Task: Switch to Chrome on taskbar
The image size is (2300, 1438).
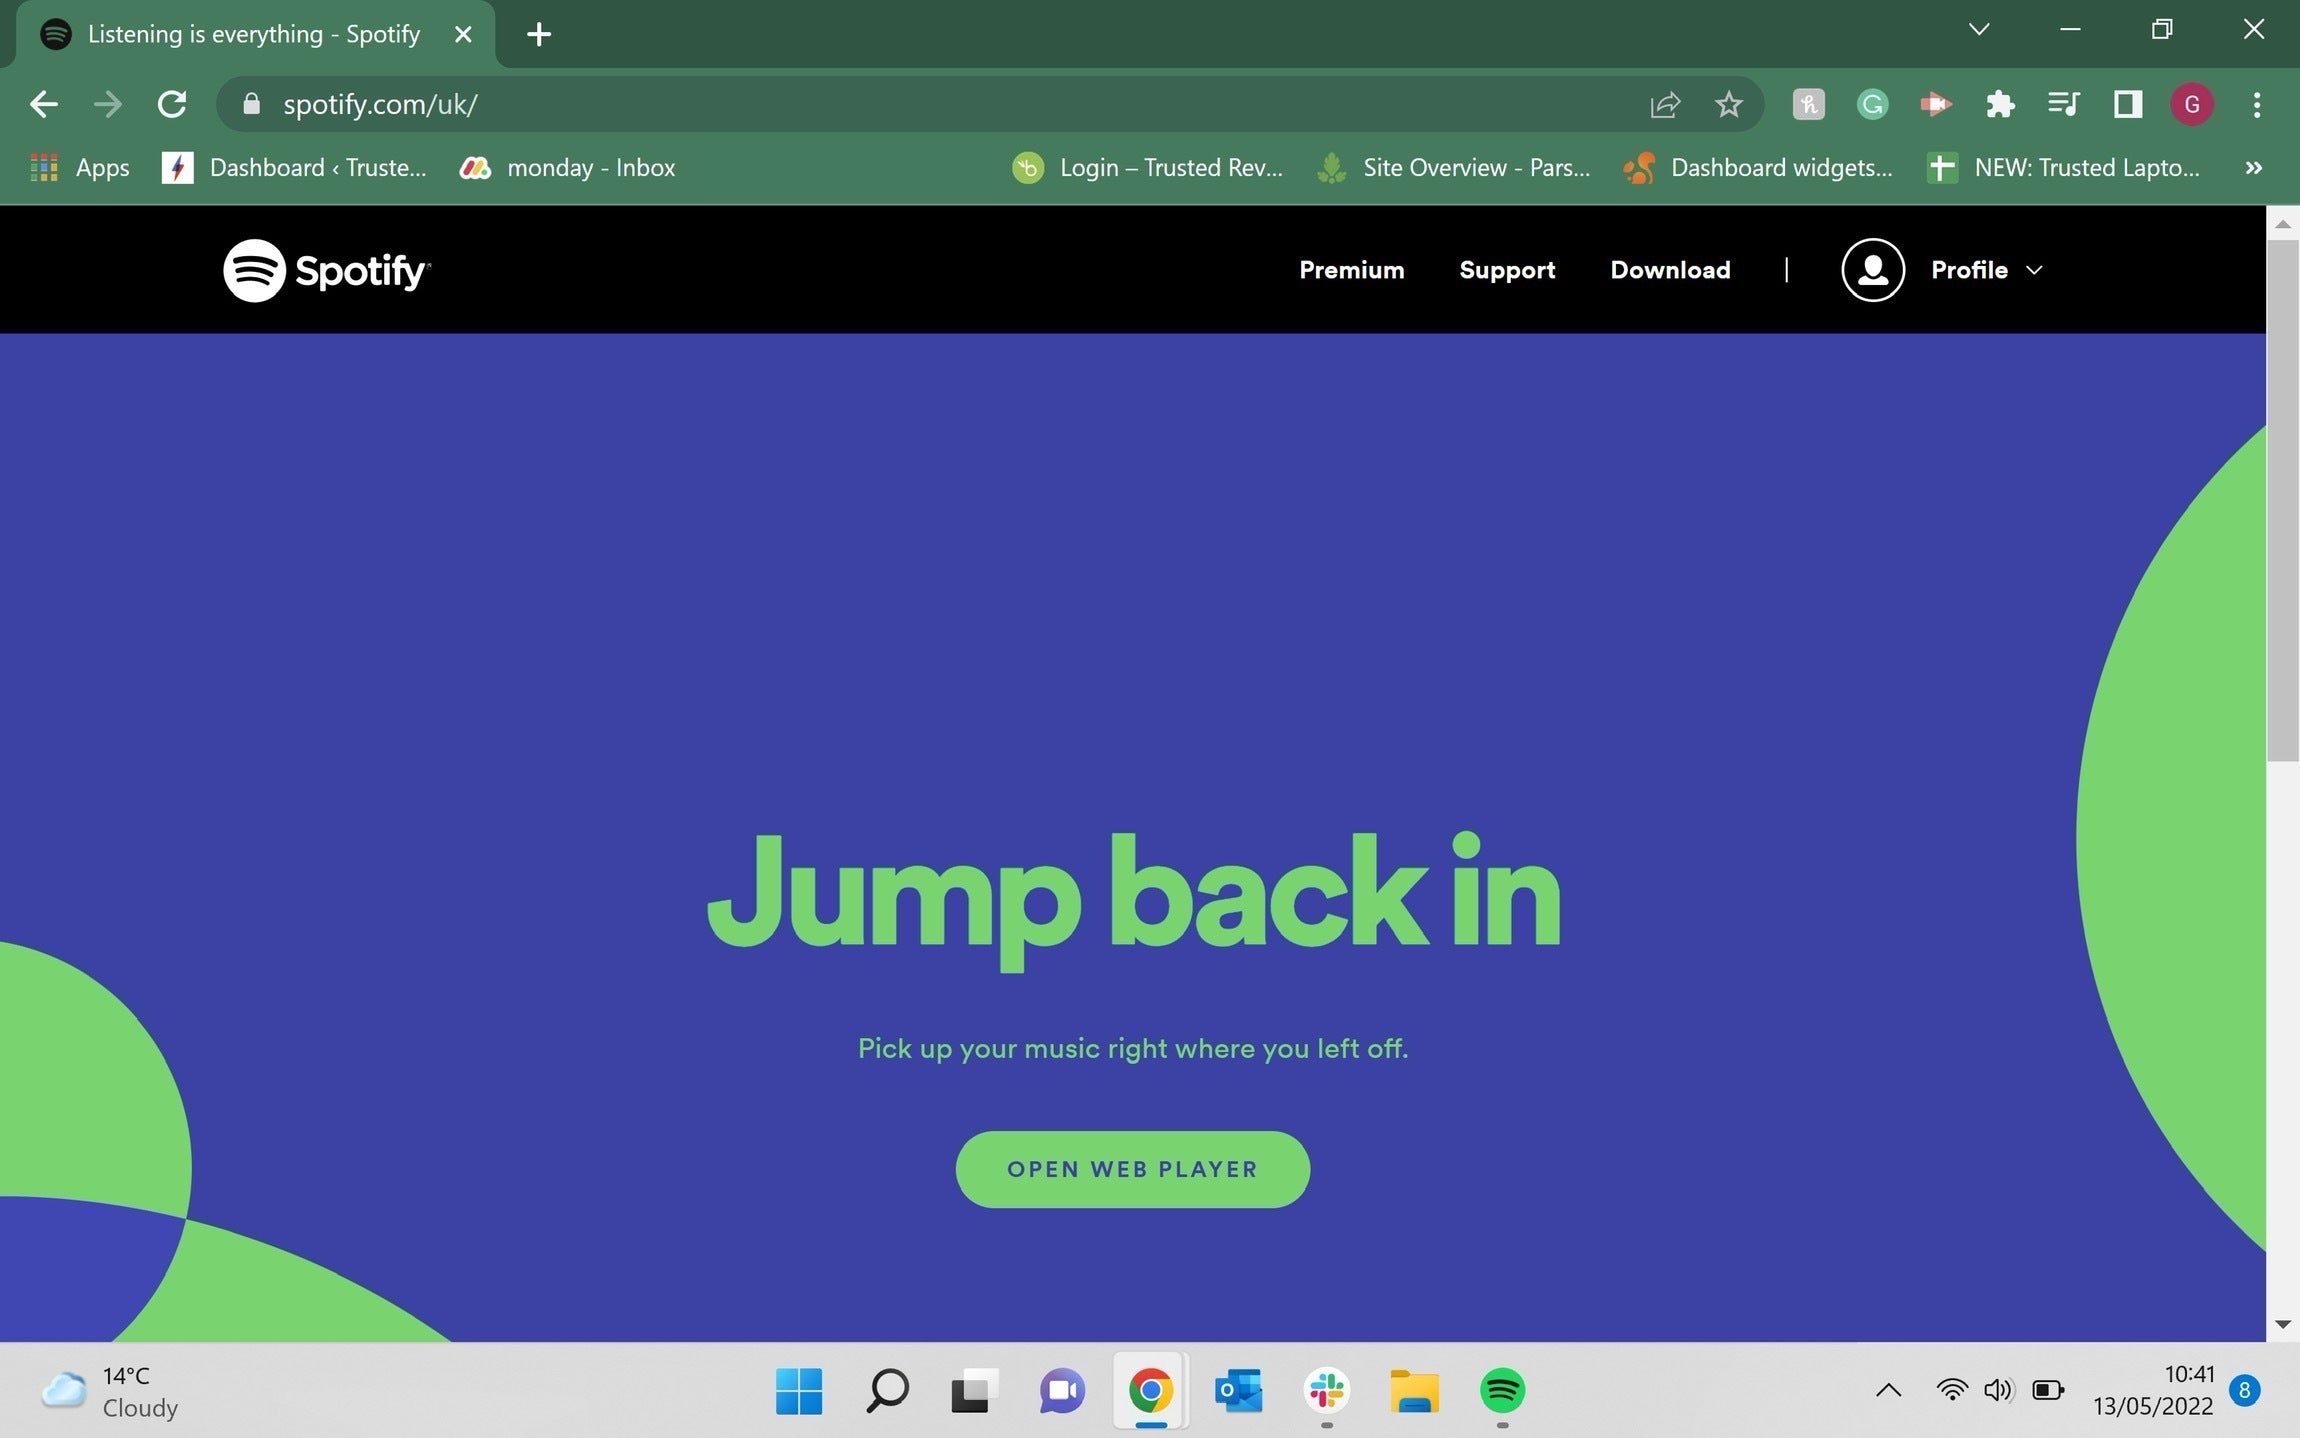Action: 1150,1391
